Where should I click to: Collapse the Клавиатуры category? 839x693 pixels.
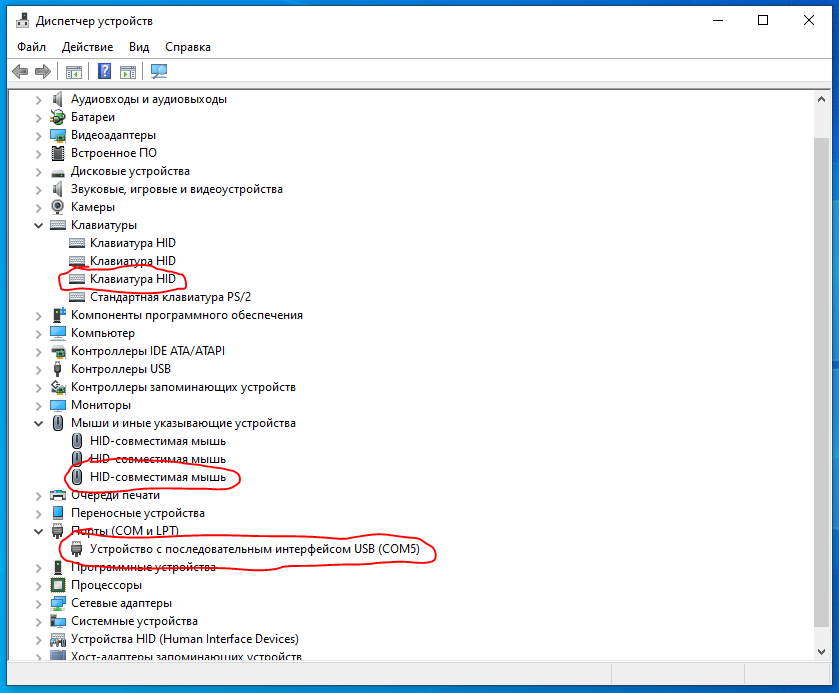(39, 225)
